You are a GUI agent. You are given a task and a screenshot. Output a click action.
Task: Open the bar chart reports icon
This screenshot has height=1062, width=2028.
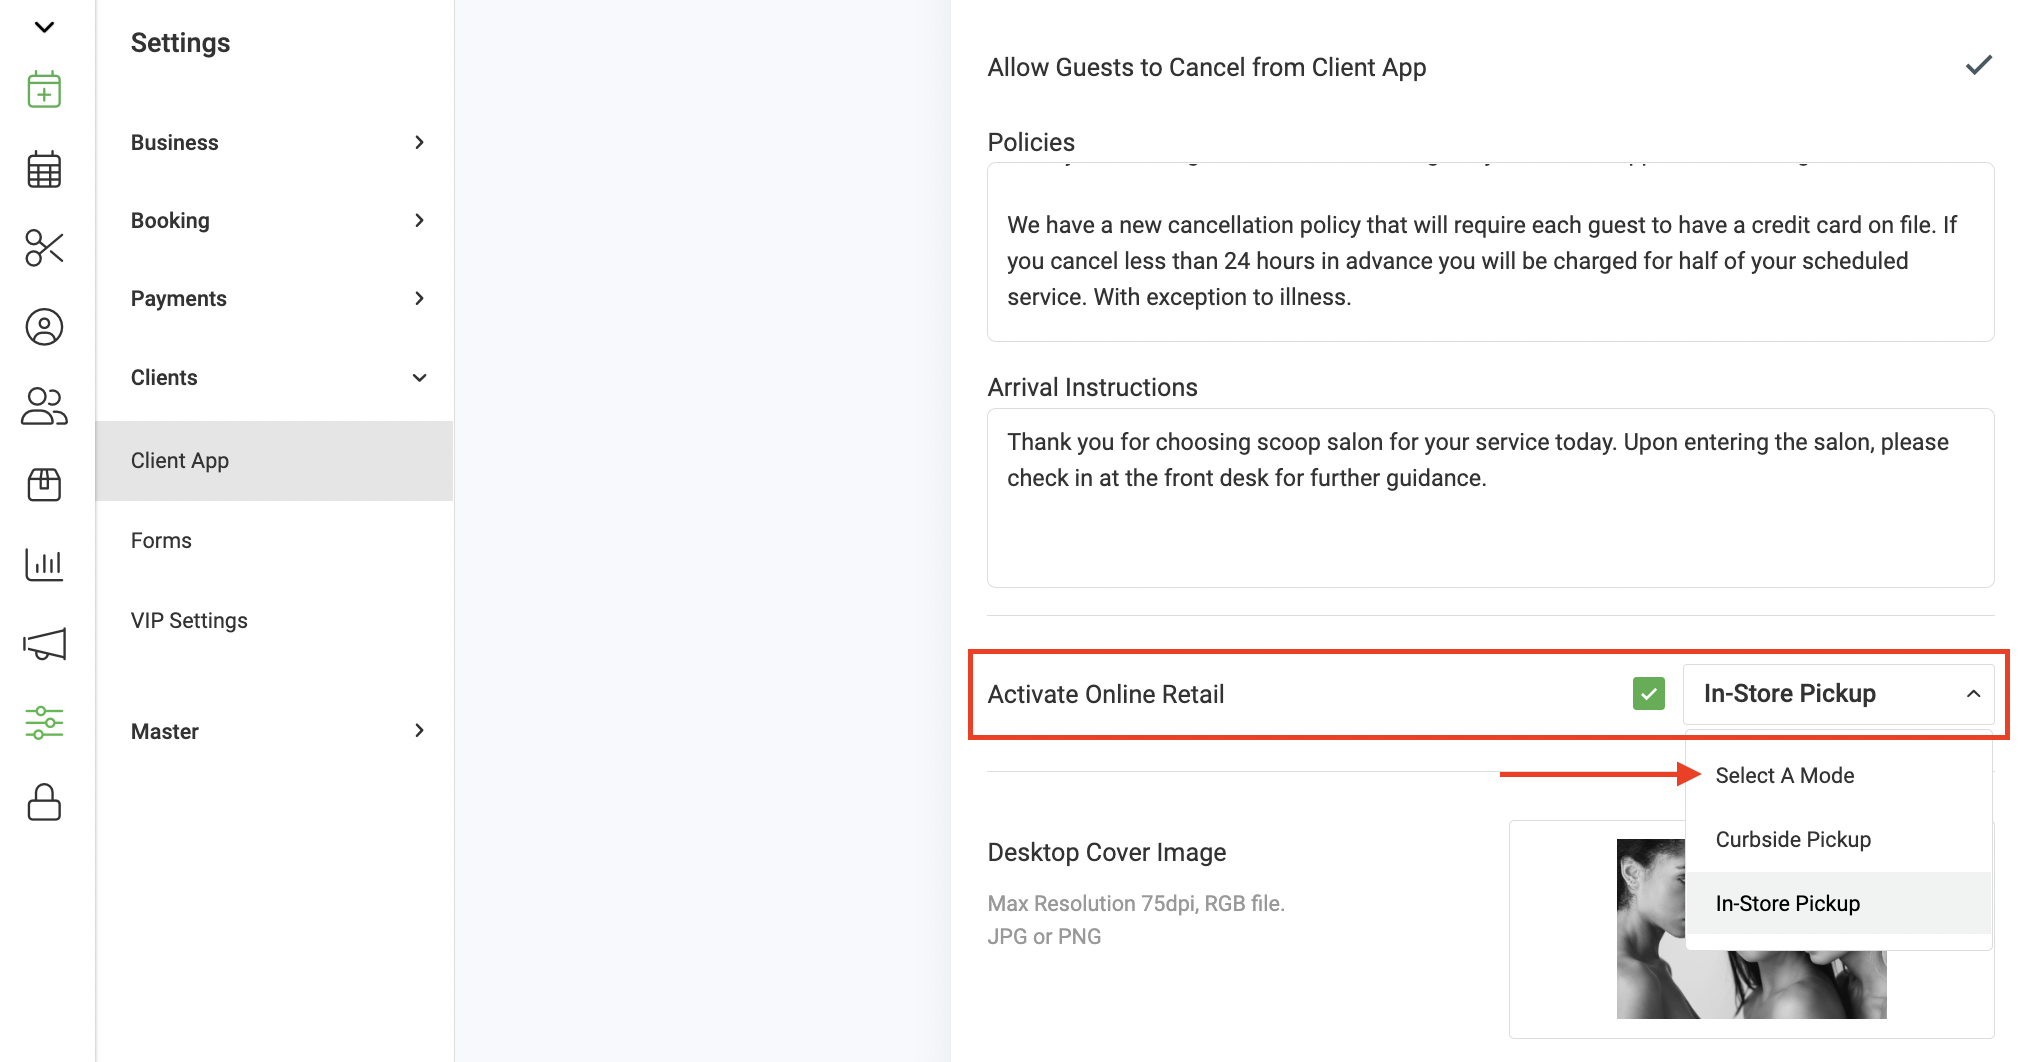(x=44, y=564)
